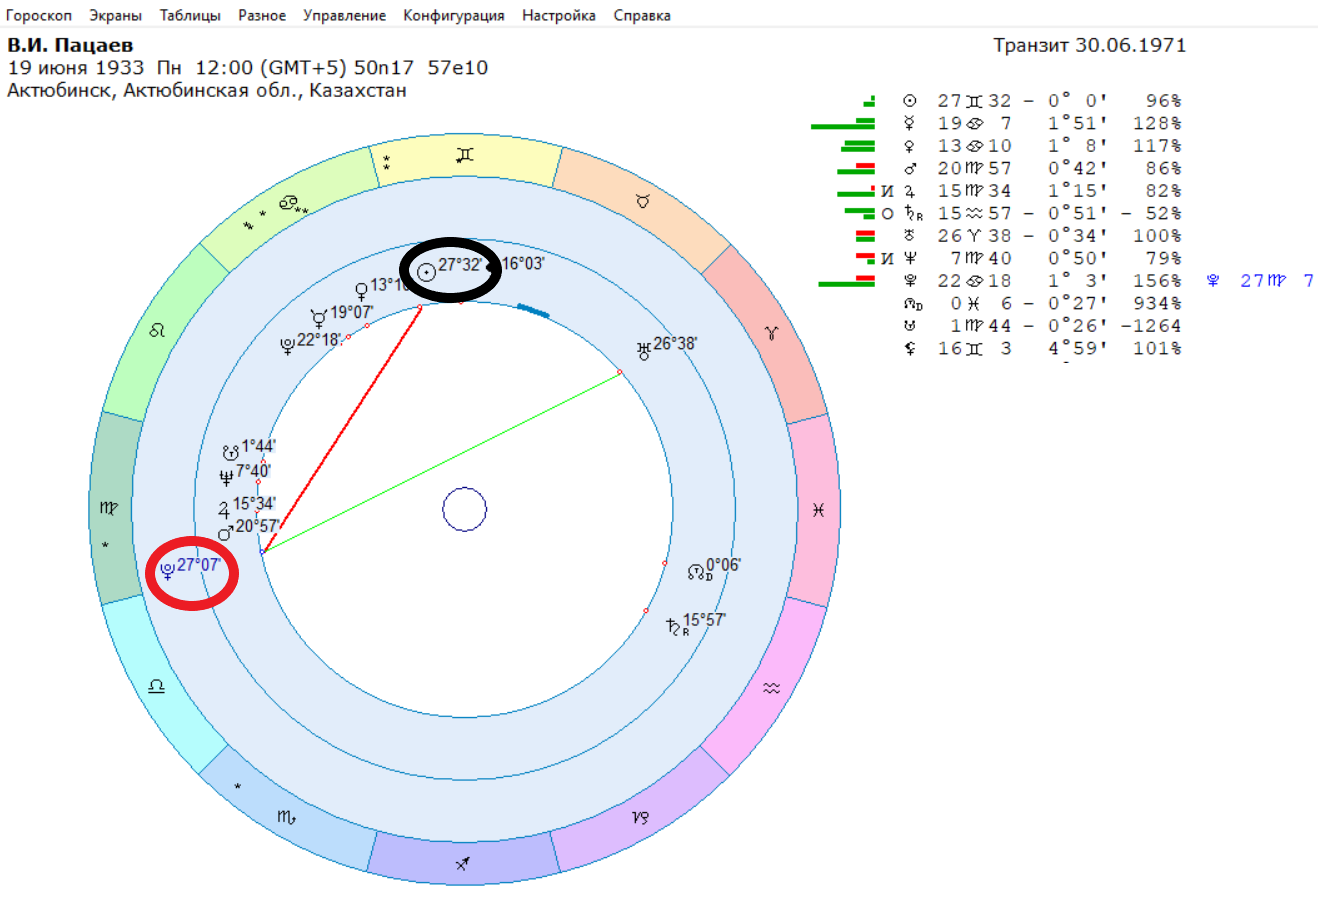This screenshot has width=1318, height=904.
Task: Click the Jupiter glyph at 15°34' on the wheel
Action: click(x=224, y=509)
